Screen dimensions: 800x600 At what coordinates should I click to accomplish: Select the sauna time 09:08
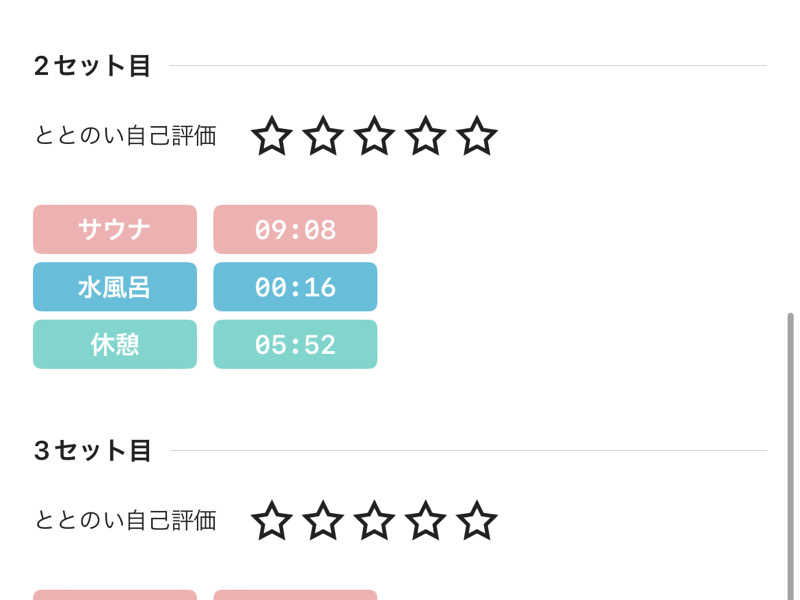(295, 230)
